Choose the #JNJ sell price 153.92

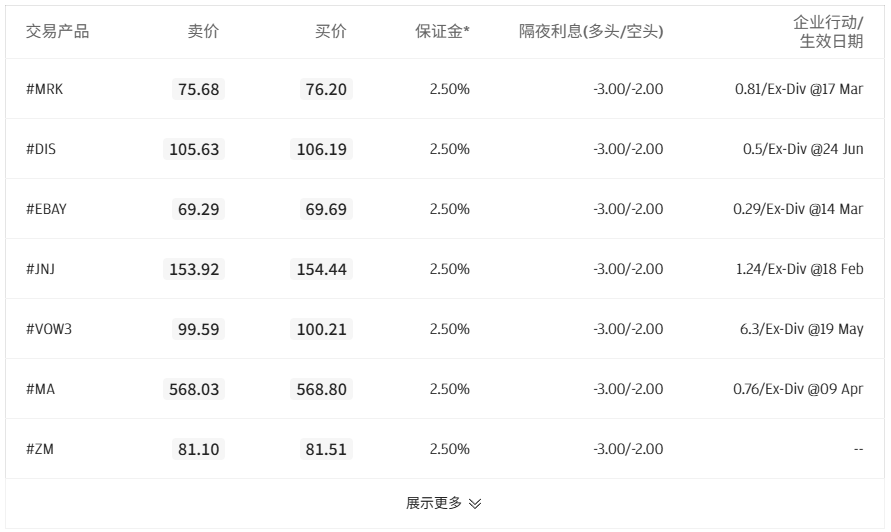[194, 269]
